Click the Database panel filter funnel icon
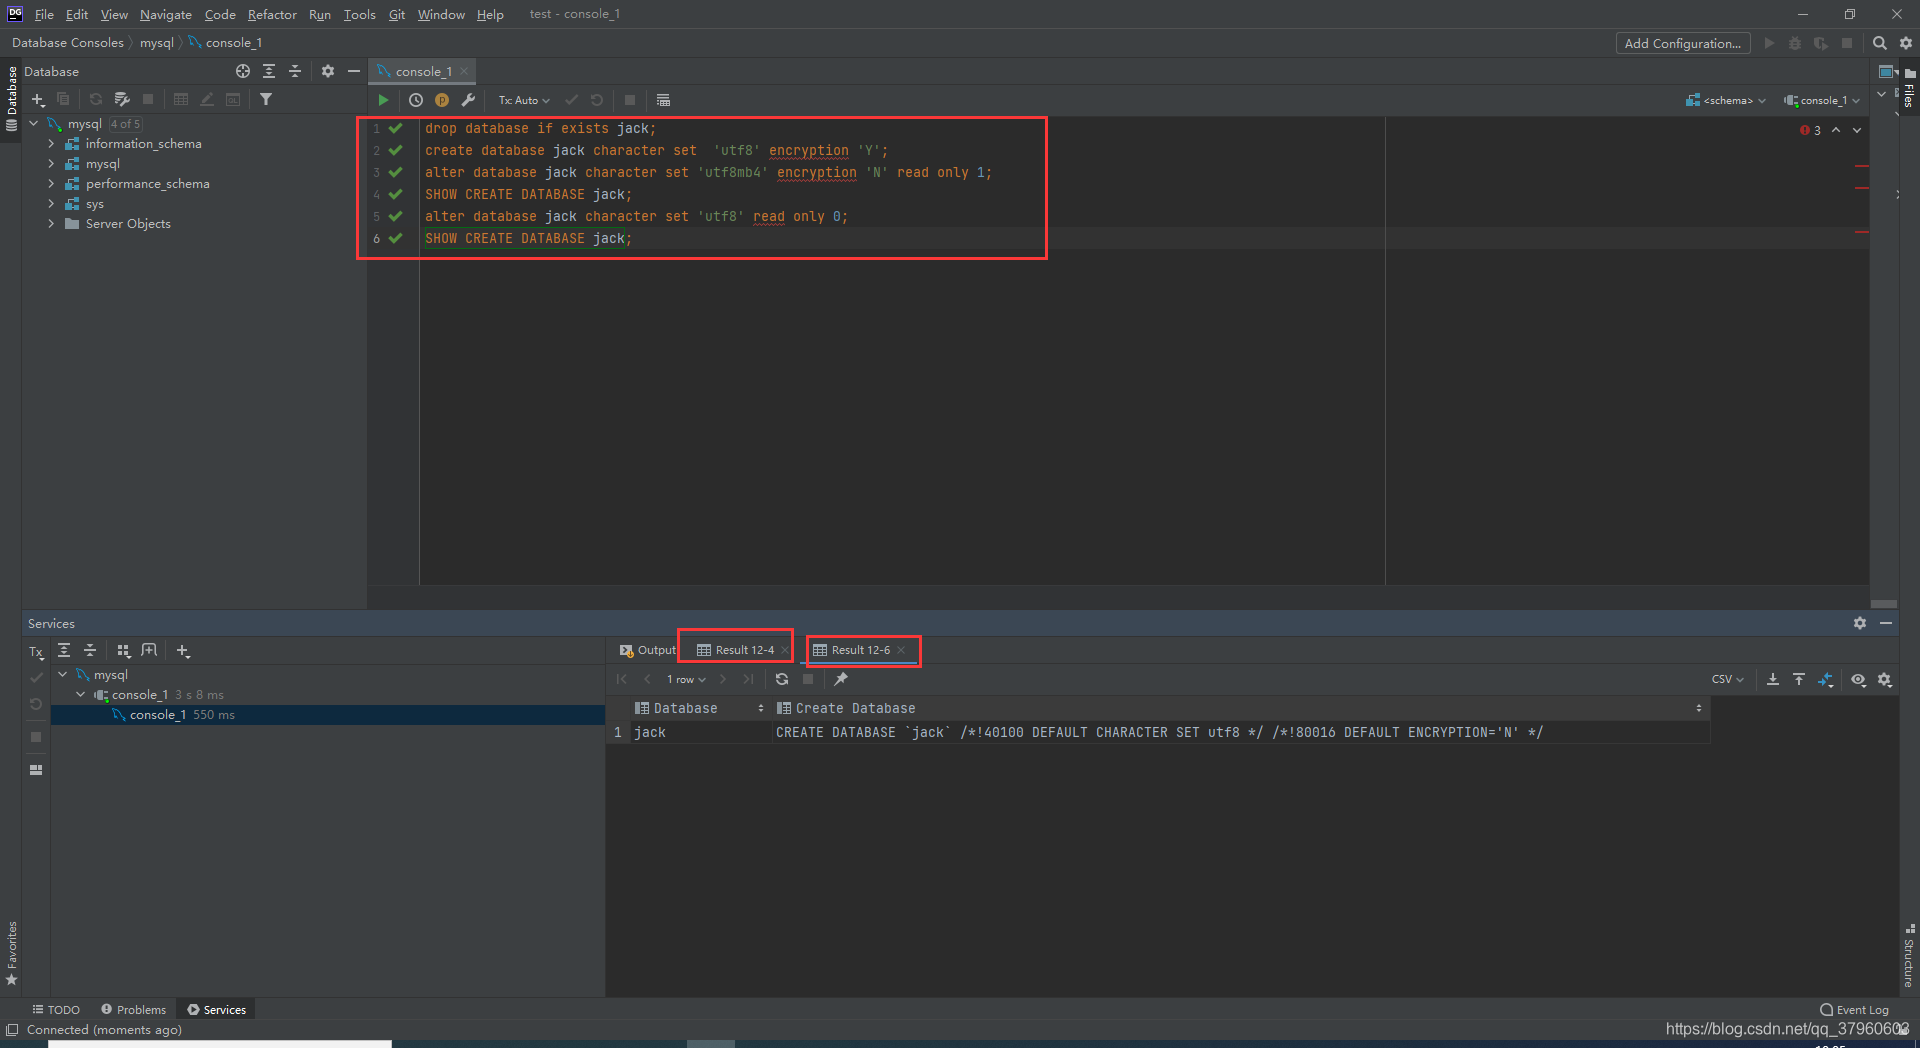 coord(266,99)
